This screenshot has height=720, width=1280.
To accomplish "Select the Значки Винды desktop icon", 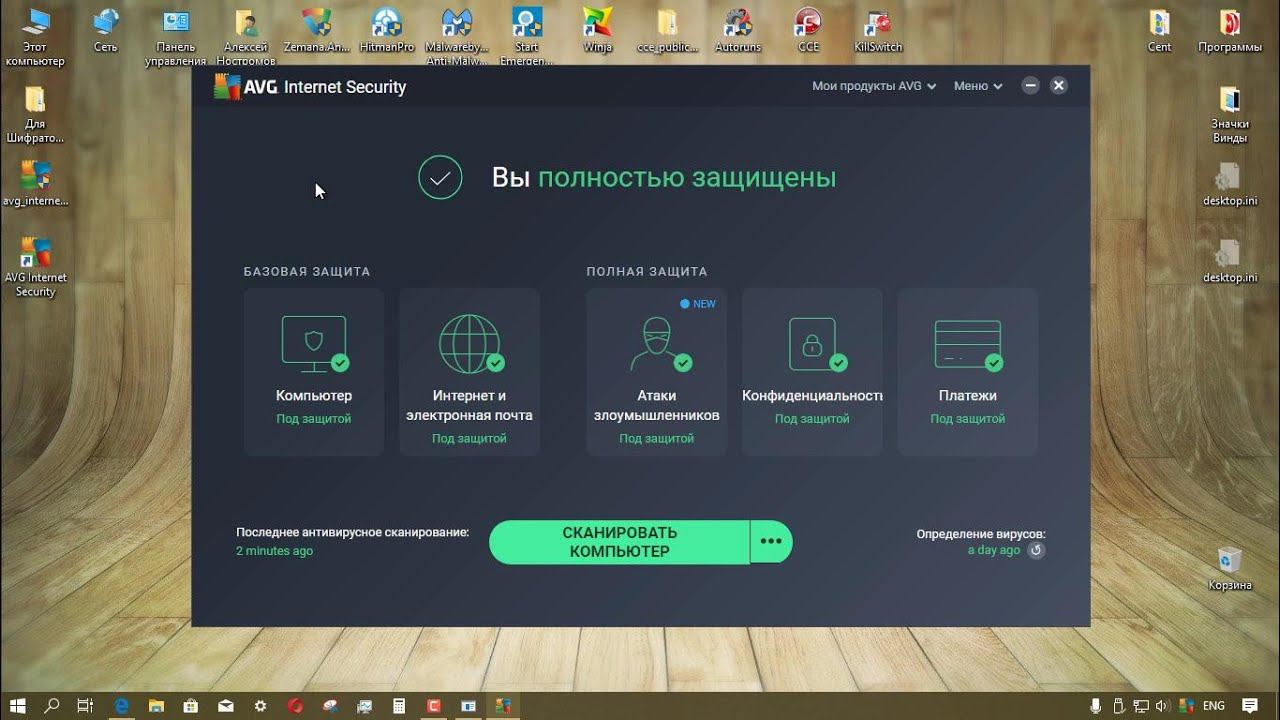I will [x=1230, y=114].
